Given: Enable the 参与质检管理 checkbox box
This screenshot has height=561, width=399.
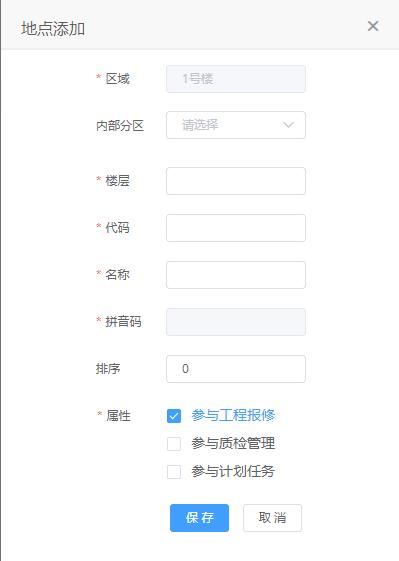Looking at the screenshot, I should pos(174,444).
